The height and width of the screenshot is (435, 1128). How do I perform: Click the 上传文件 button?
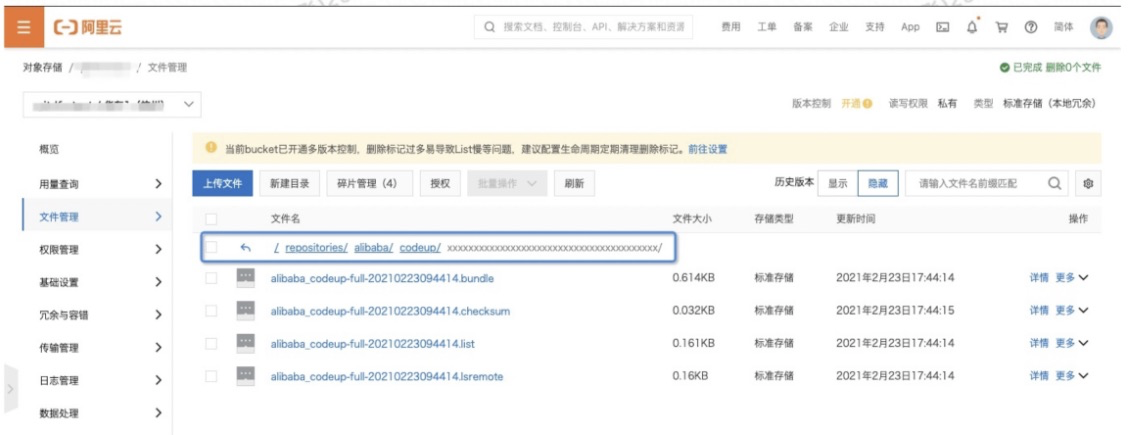pos(222,183)
